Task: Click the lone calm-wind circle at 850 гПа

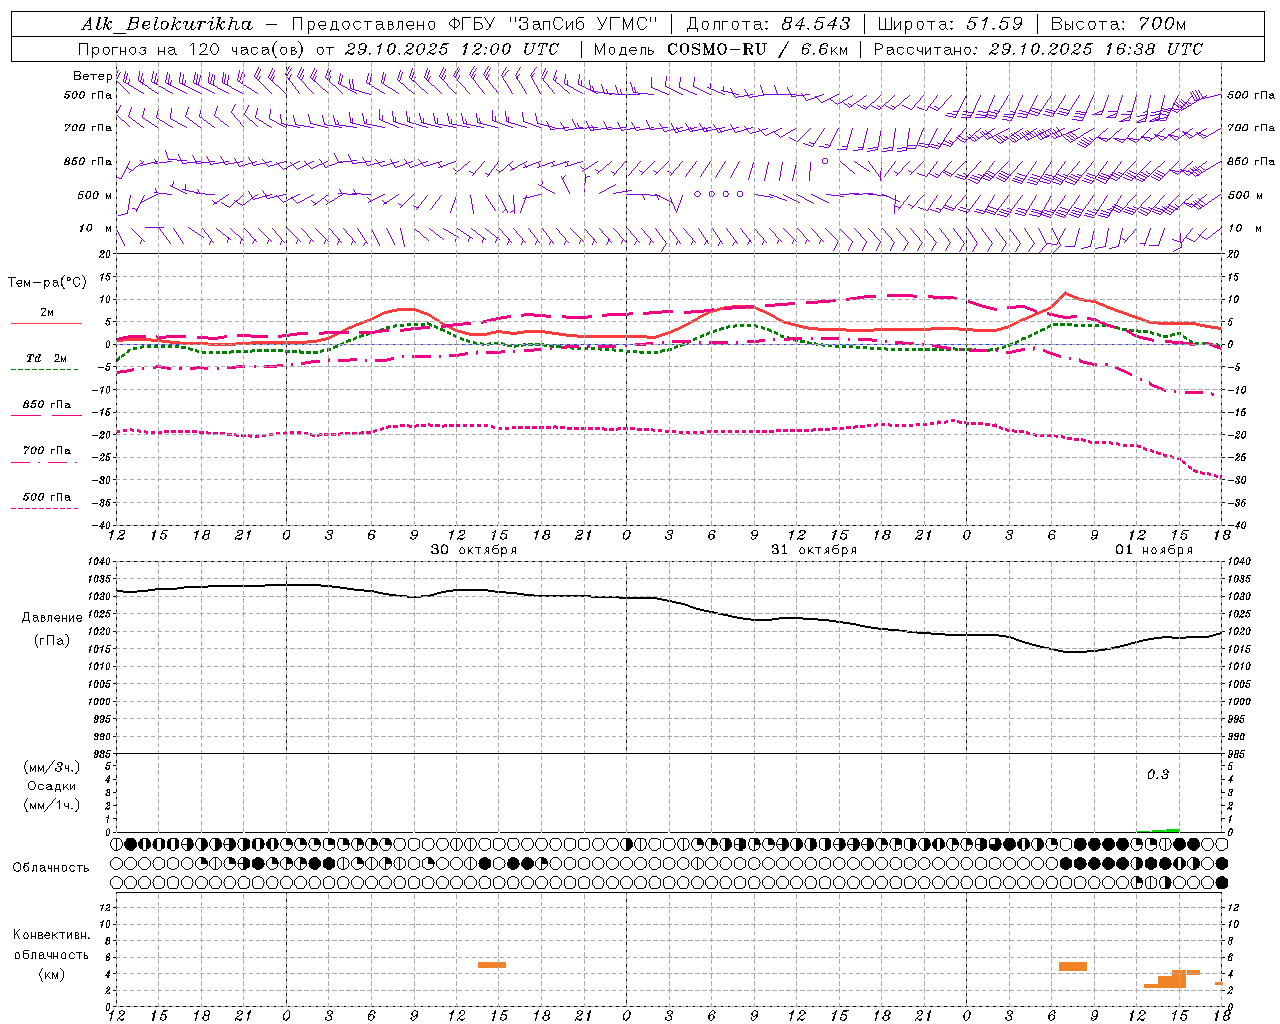Action: [825, 161]
